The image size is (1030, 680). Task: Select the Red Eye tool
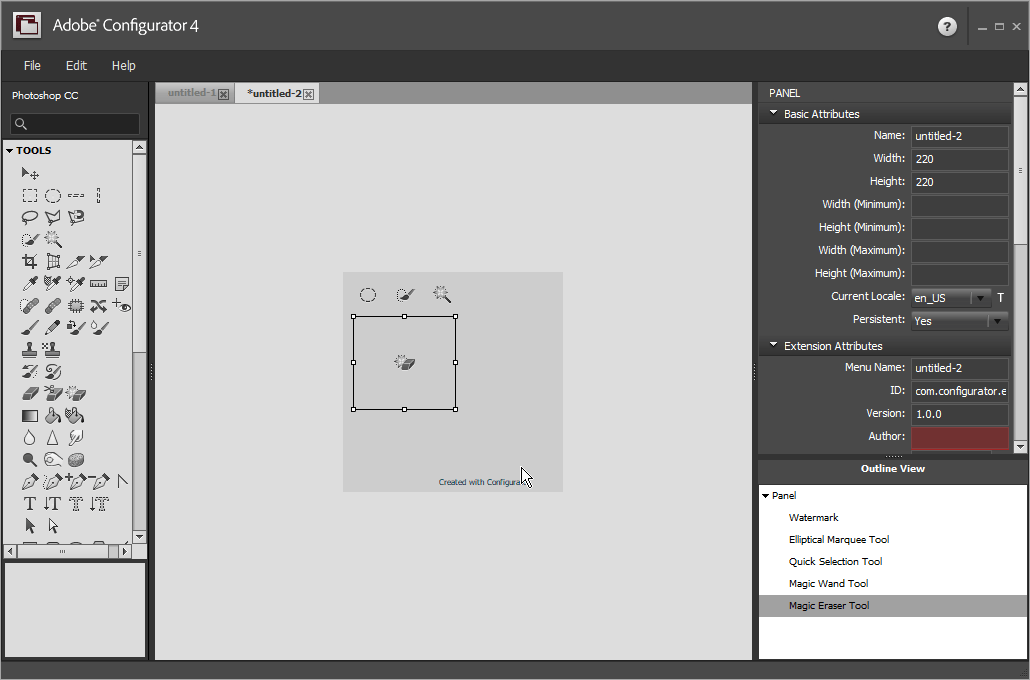(122, 306)
